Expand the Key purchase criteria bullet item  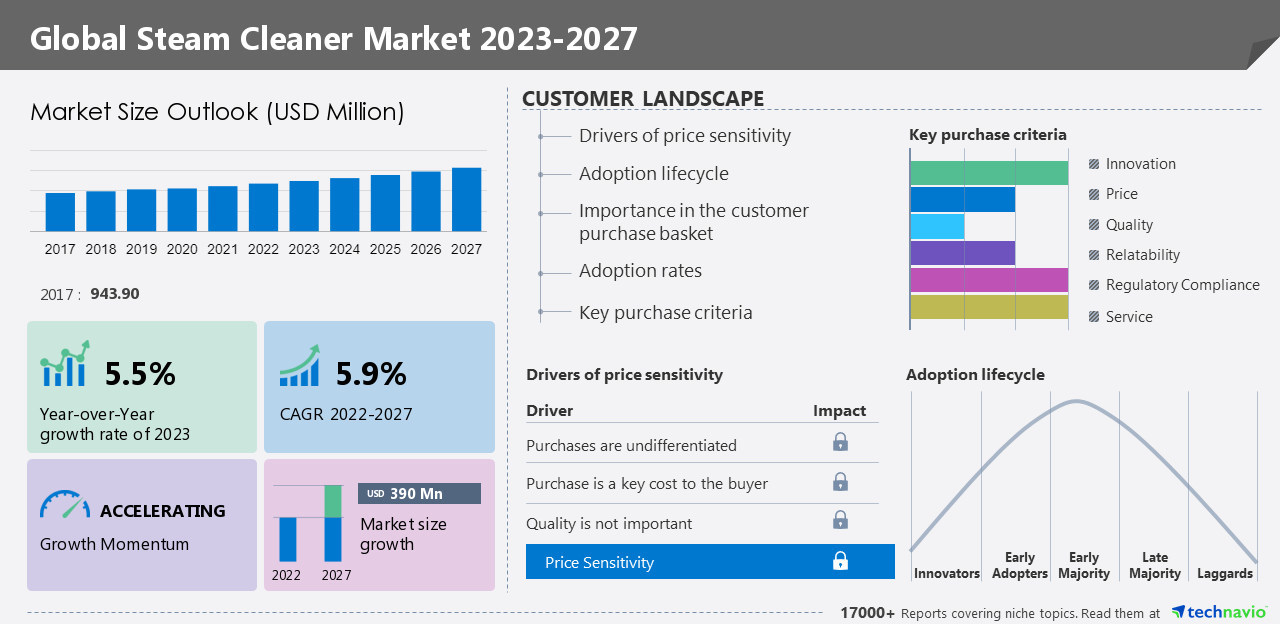(665, 312)
